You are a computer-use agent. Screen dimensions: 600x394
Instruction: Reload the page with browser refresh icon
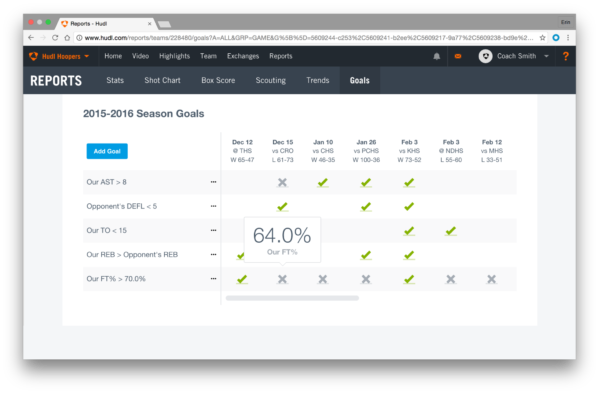(x=55, y=37)
